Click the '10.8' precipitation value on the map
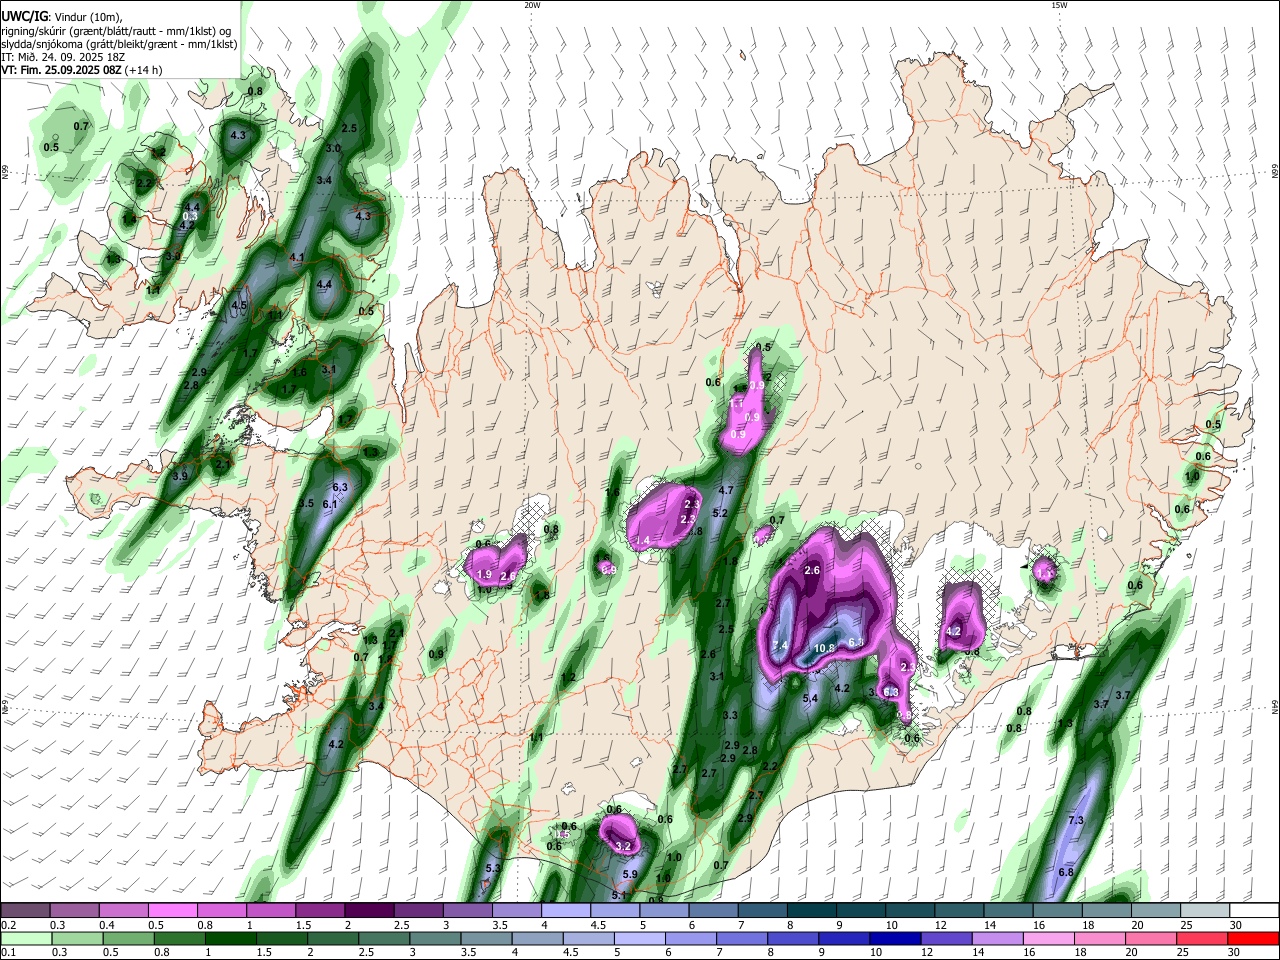 tap(824, 648)
